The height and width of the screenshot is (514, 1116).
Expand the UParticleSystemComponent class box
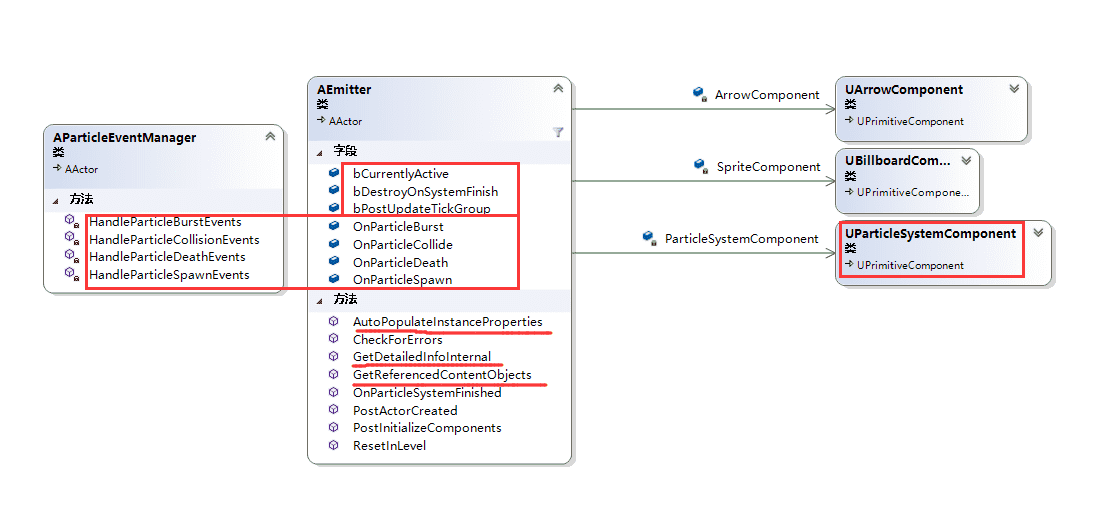coord(1038,233)
